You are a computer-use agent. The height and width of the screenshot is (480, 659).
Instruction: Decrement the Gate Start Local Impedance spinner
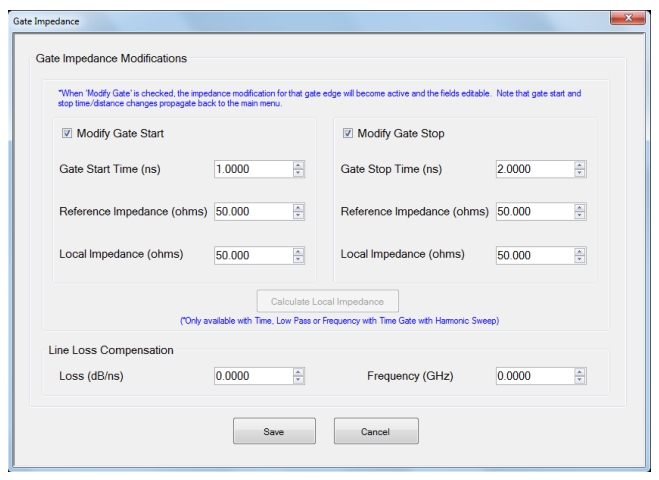tap(297, 259)
